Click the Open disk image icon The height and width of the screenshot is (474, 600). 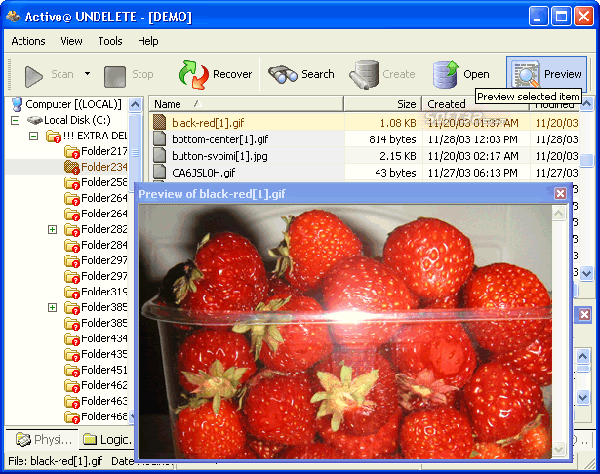[x=445, y=74]
